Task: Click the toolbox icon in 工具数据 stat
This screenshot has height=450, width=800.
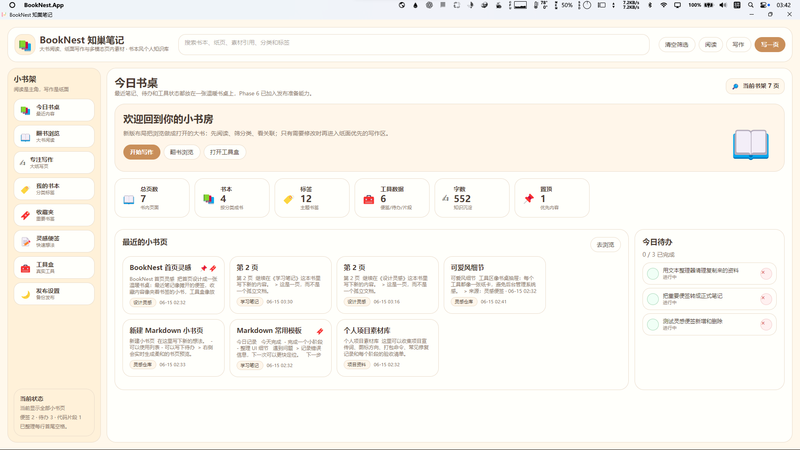Action: pyautogui.click(x=369, y=199)
